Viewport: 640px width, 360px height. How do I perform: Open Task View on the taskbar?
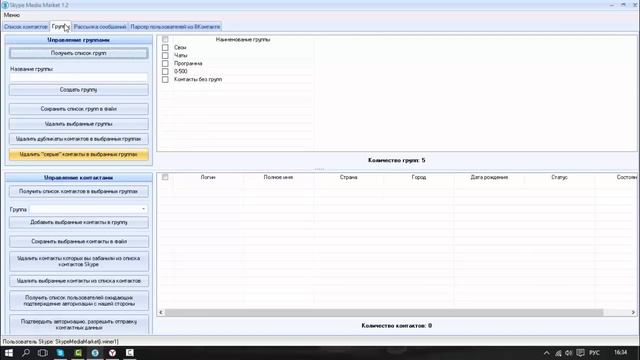coord(42,353)
